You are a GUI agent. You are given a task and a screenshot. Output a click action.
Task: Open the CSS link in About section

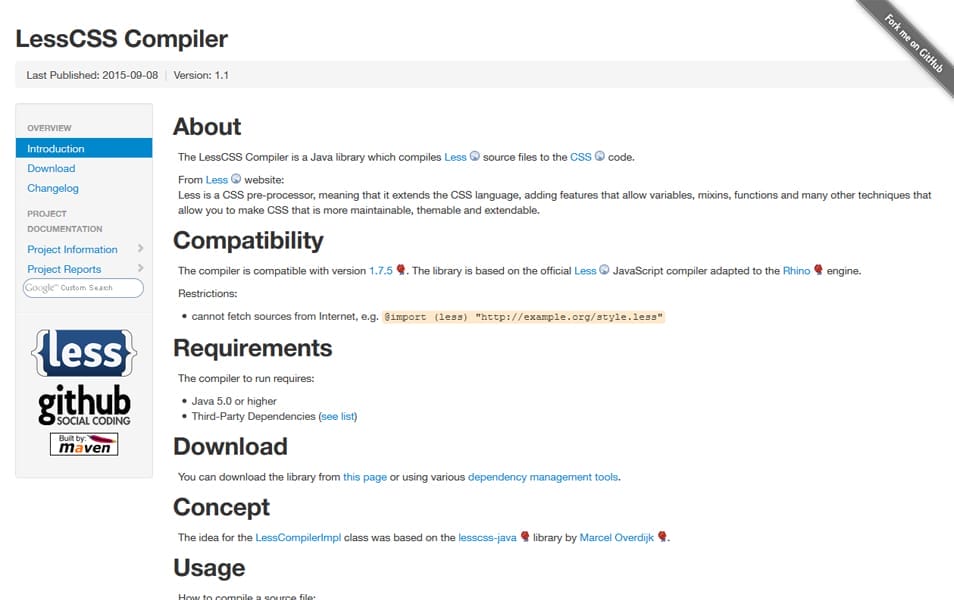[x=580, y=157]
